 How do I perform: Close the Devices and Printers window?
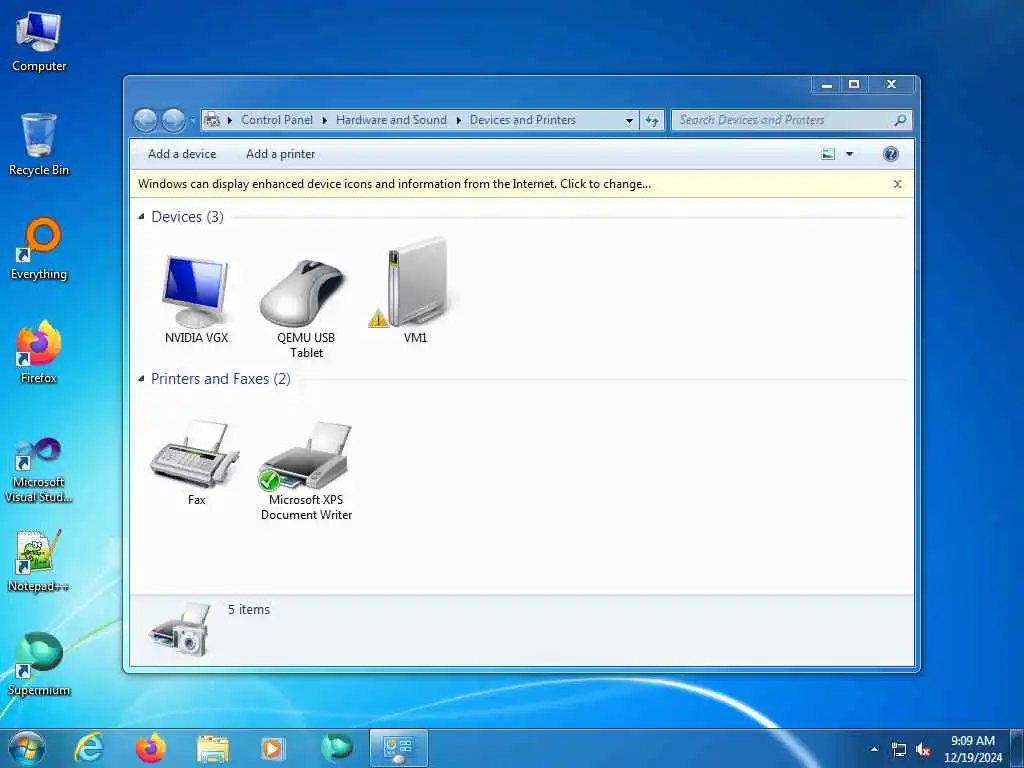click(891, 85)
